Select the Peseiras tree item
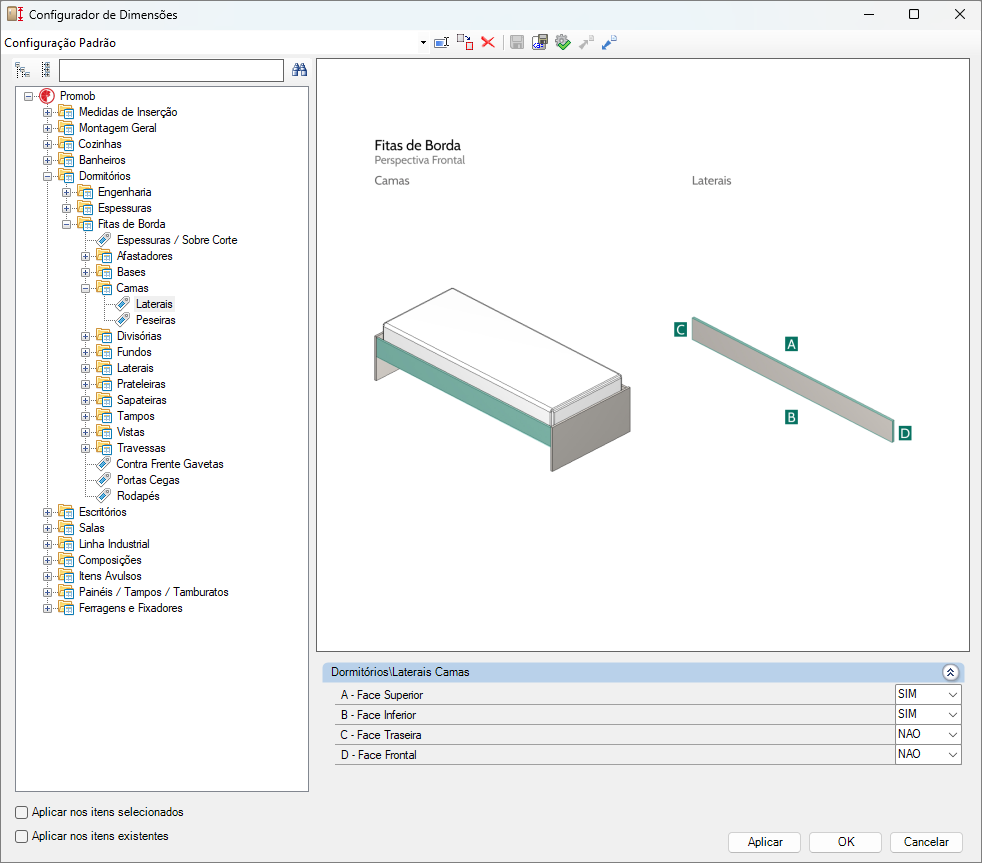982x863 pixels. (155, 320)
